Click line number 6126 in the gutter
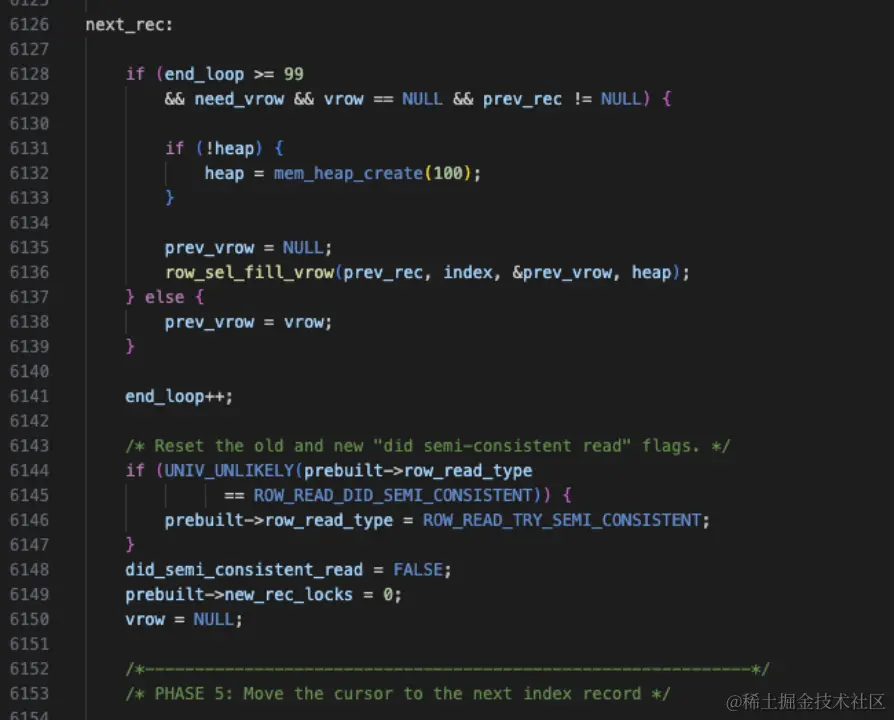 pyautogui.click(x=29, y=25)
